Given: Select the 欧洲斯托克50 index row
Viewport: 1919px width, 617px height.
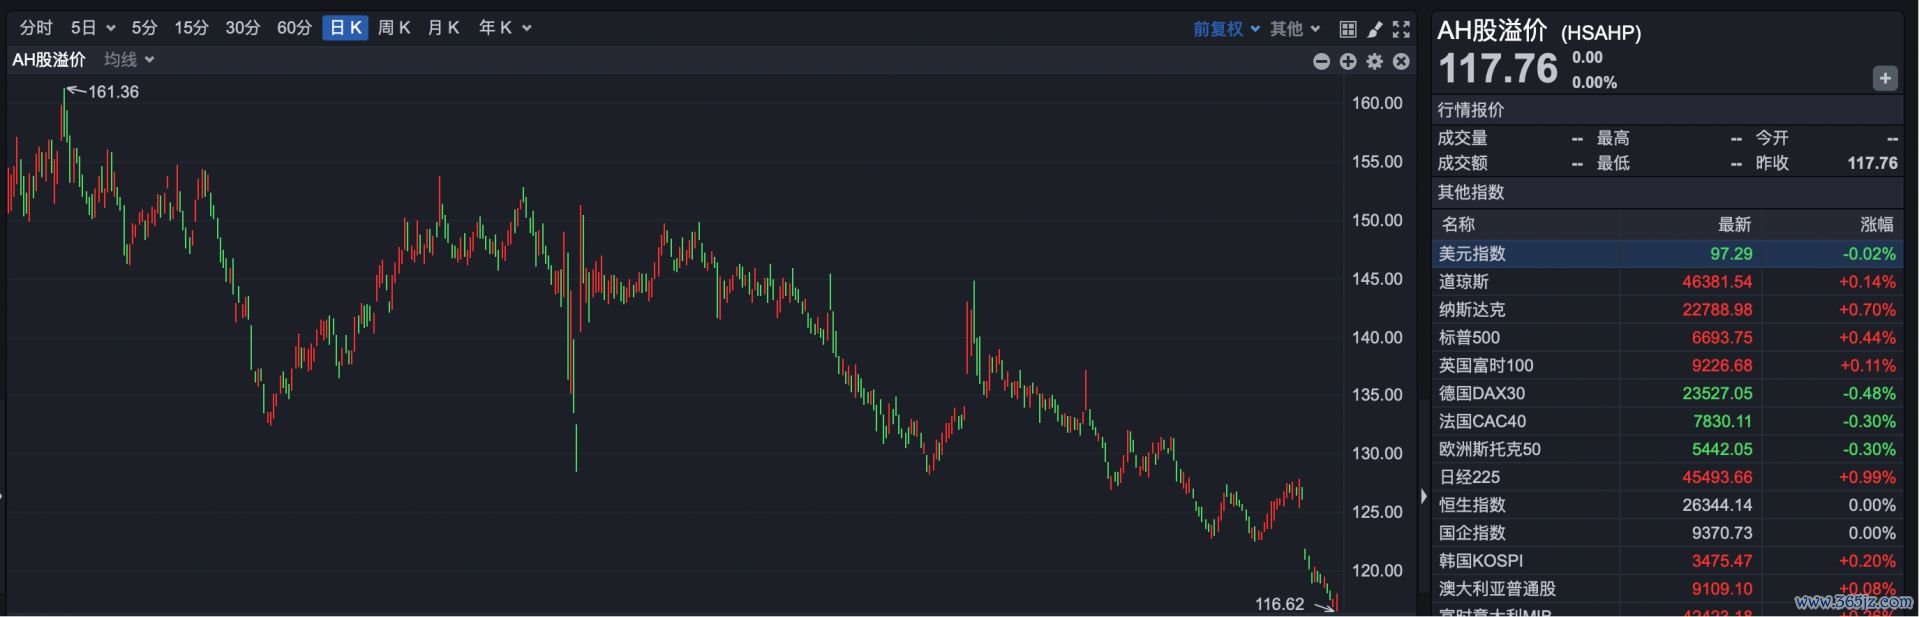Looking at the screenshot, I should pos(1668,450).
